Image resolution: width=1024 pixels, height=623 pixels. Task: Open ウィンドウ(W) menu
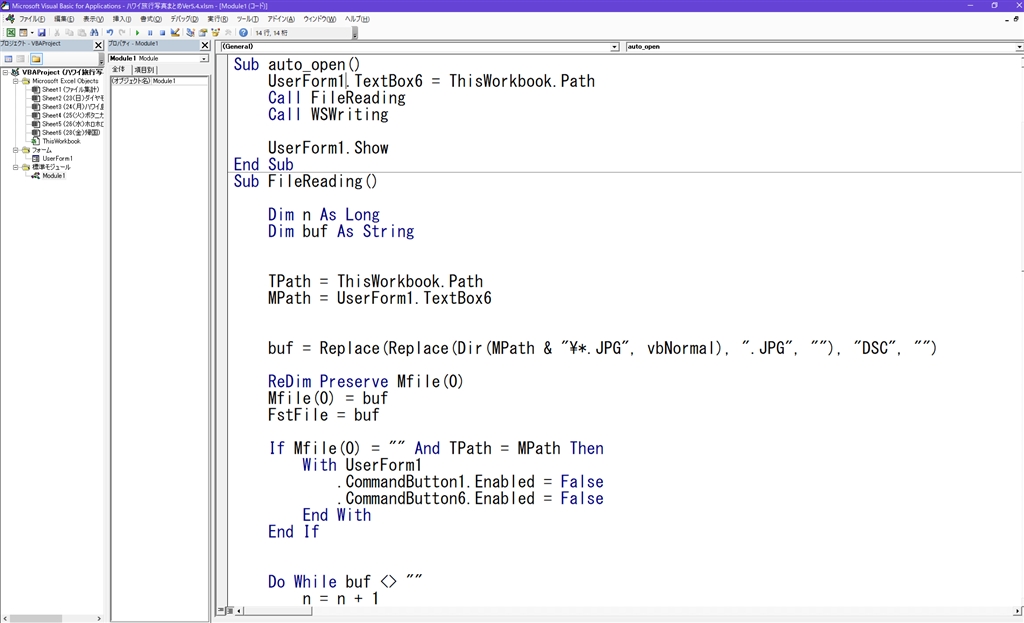pyautogui.click(x=319, y=19)
